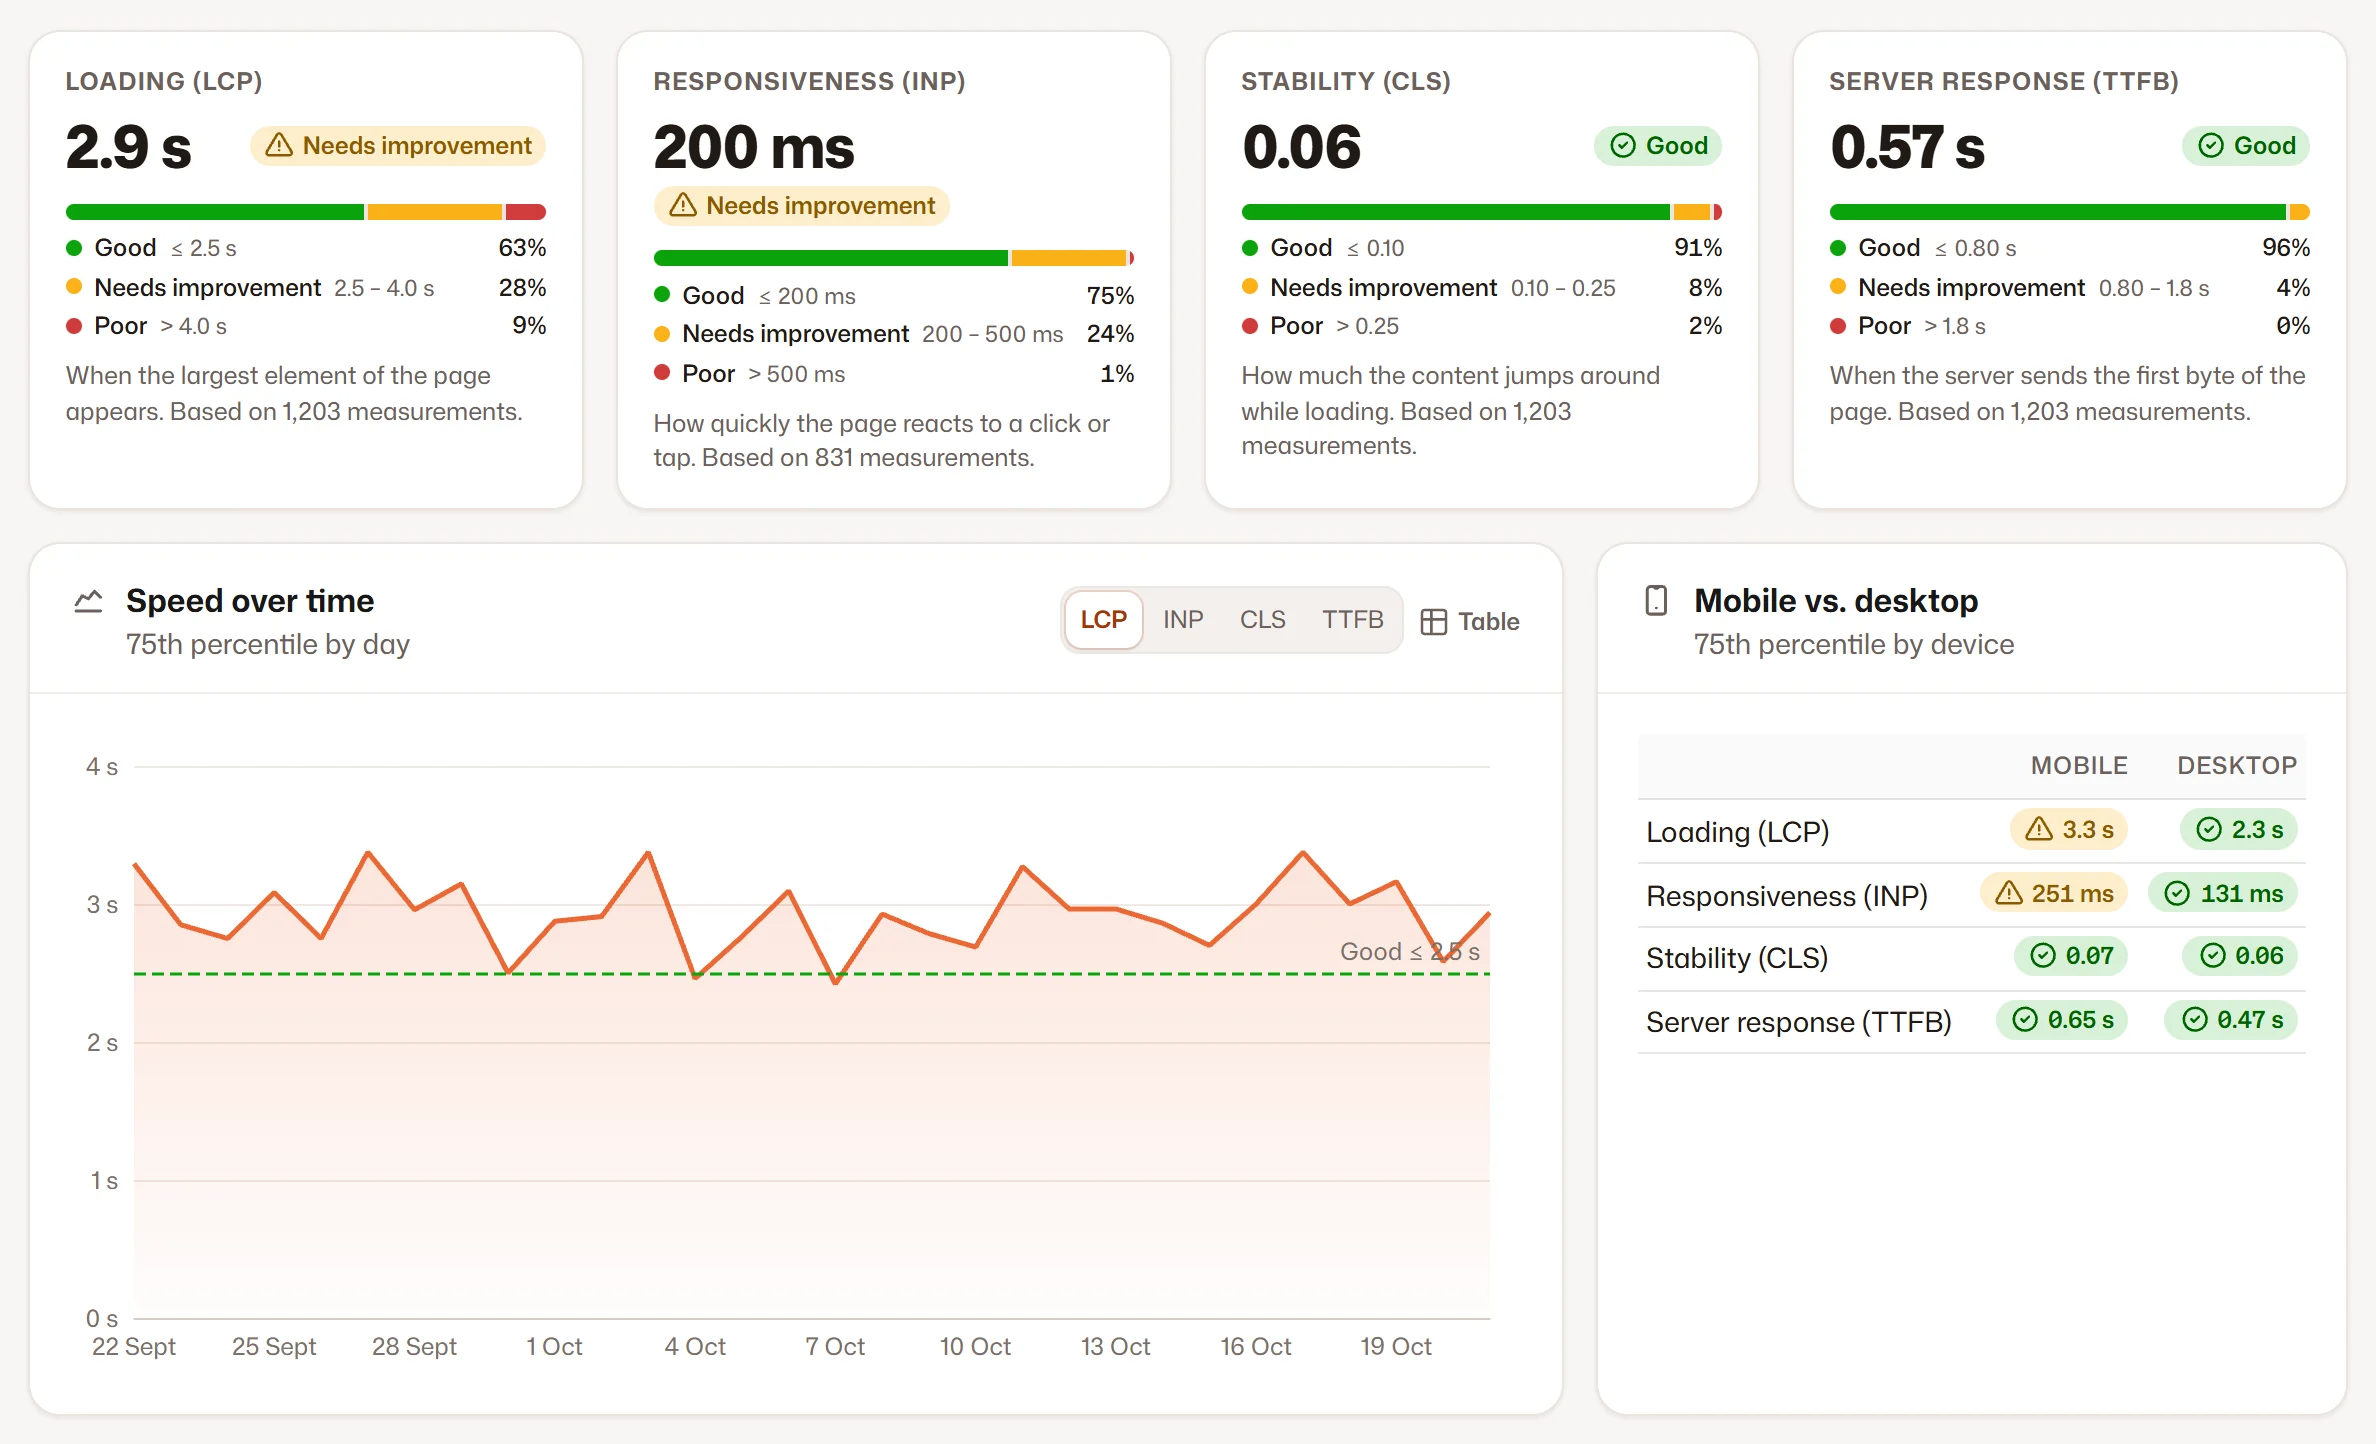This screenshot has height=1444, width=2376.
Task: Click the Responsiveness (INP) row label in table
Action: 1787,896
